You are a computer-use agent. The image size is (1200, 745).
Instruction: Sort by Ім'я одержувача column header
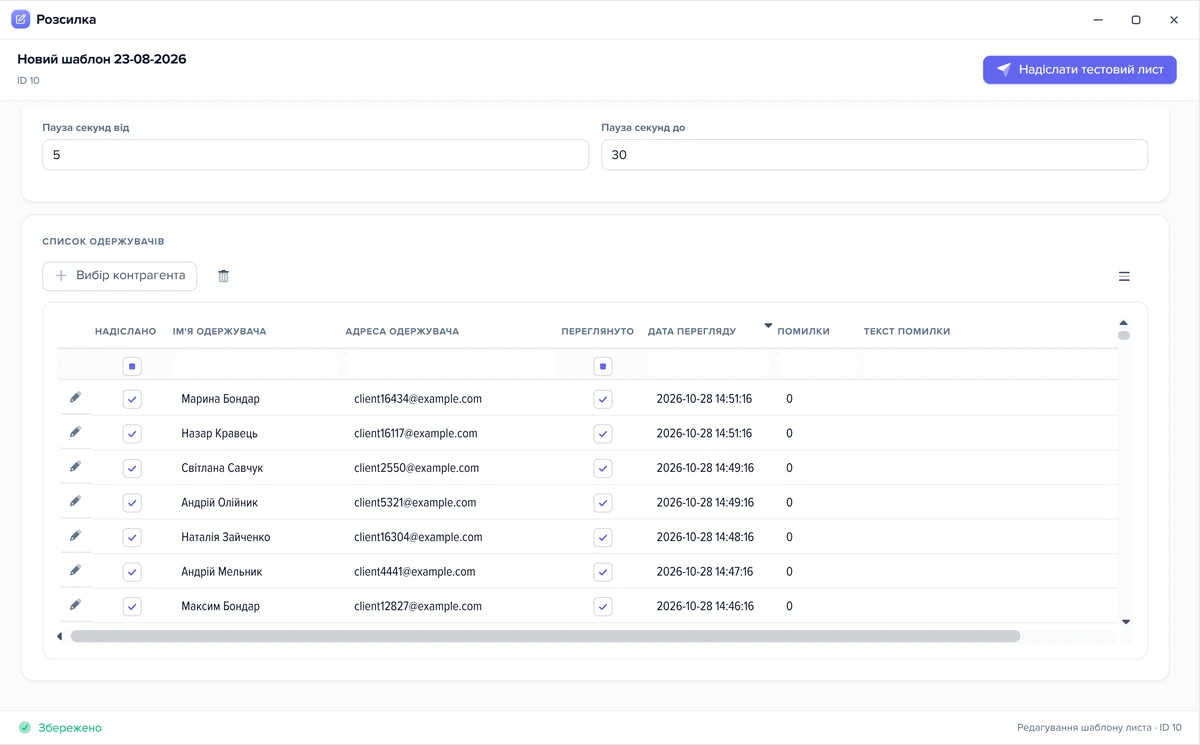click(x=220, y=331)
